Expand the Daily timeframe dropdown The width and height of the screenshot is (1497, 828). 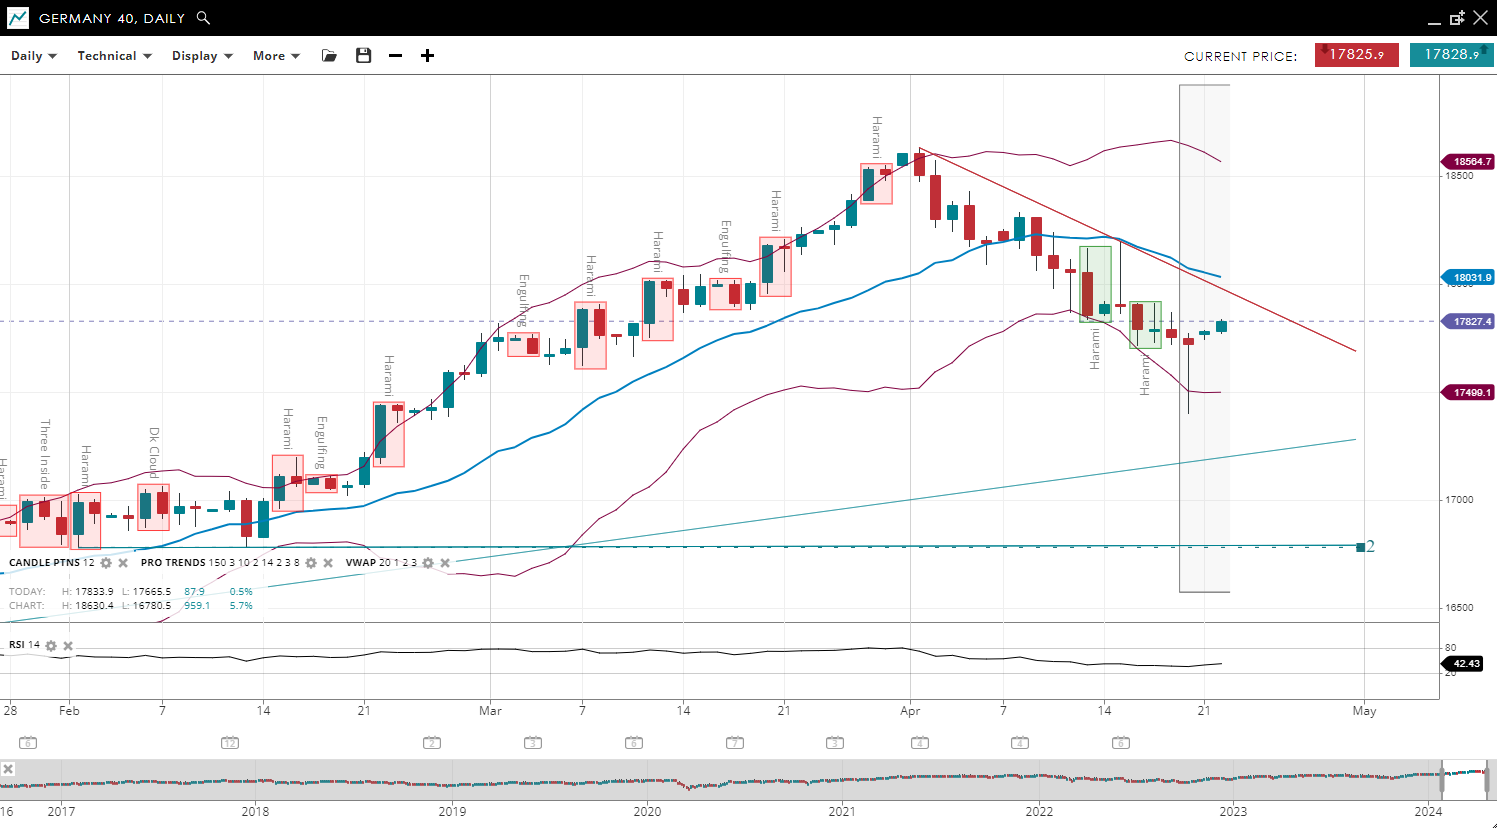[x=34, y=56]
